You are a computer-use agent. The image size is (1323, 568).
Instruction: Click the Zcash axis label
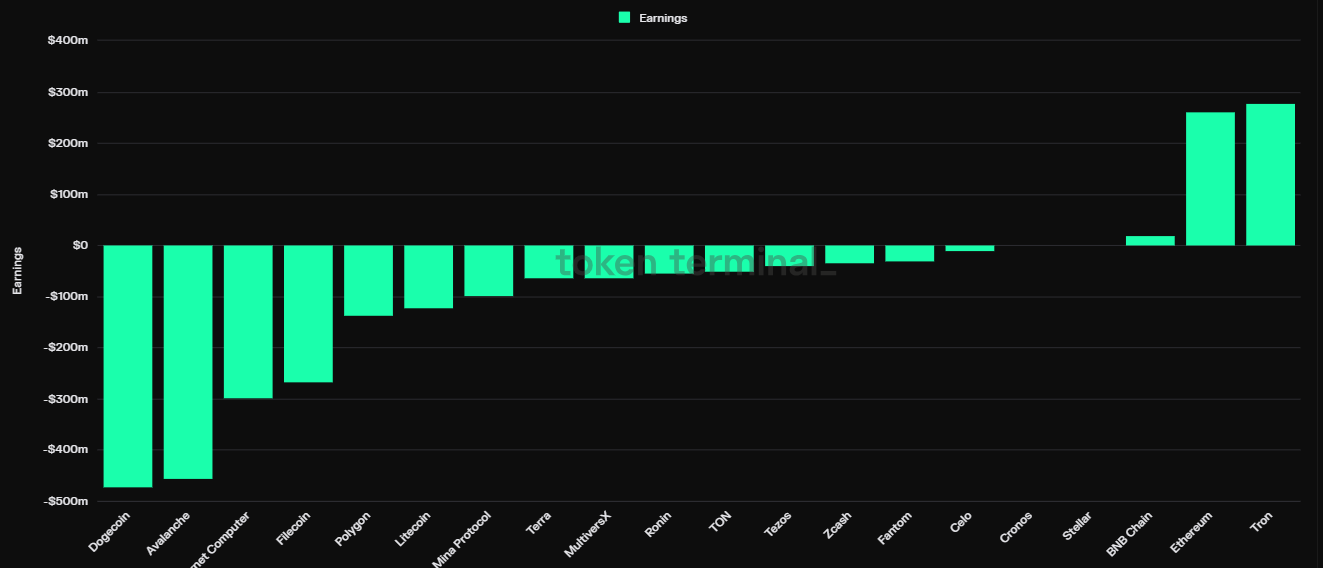[x=838, y=525]
